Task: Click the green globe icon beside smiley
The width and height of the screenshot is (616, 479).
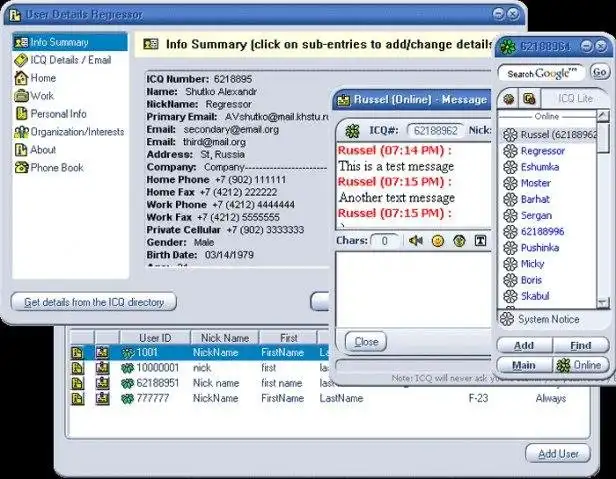Action: pyautogui.click(x=459, y=241)
